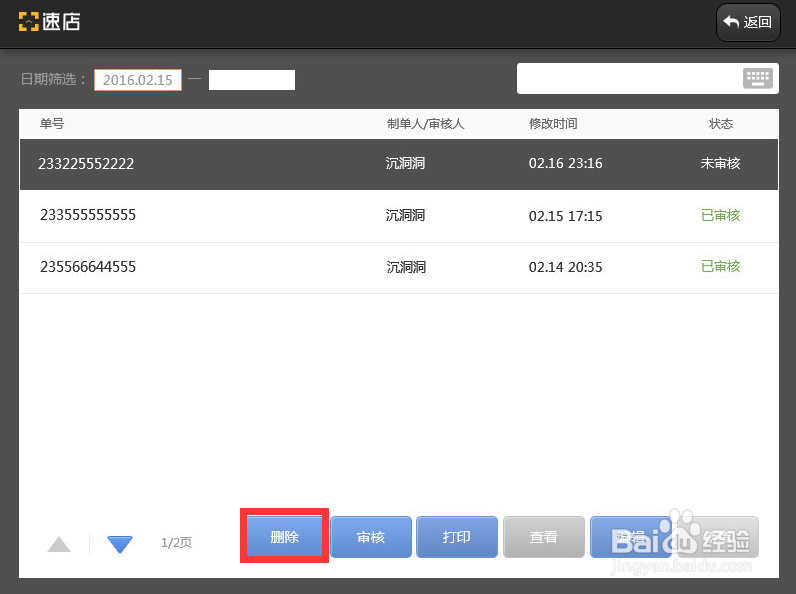Click the 删除 delete button
This screenshot has width=796, height=594.
pyautogui.click(x=284, y=537)
